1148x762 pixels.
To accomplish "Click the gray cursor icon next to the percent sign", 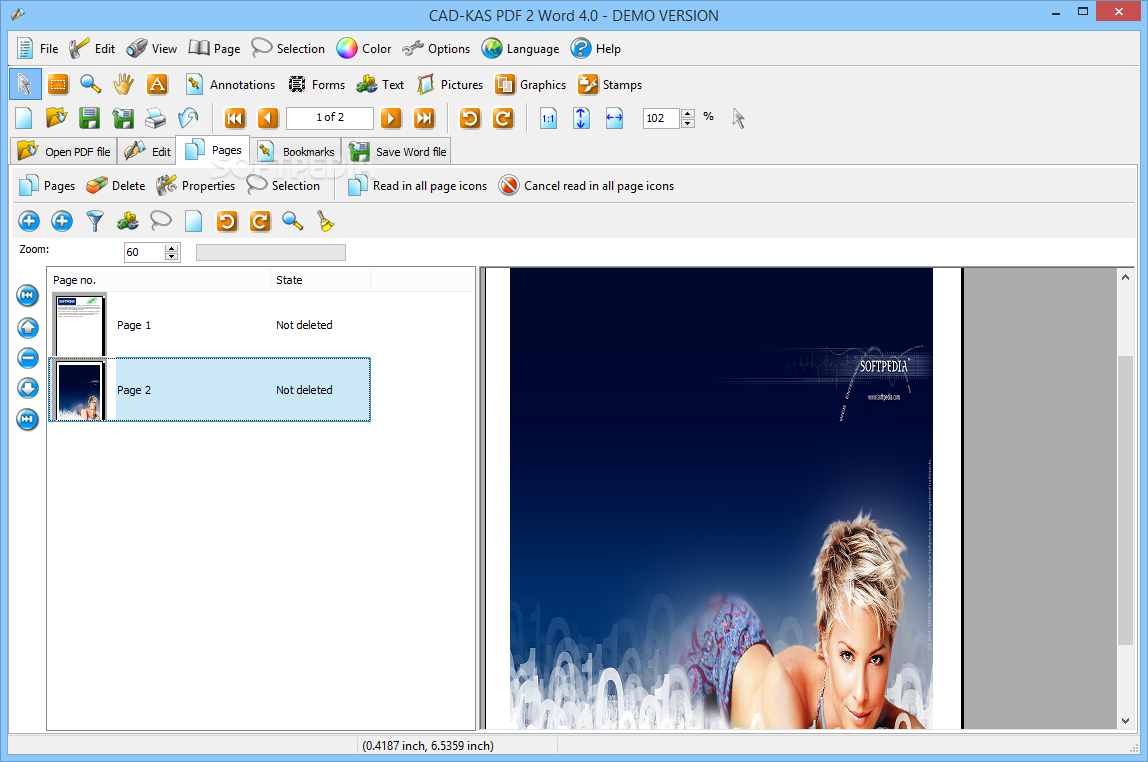I will point(738,118).
